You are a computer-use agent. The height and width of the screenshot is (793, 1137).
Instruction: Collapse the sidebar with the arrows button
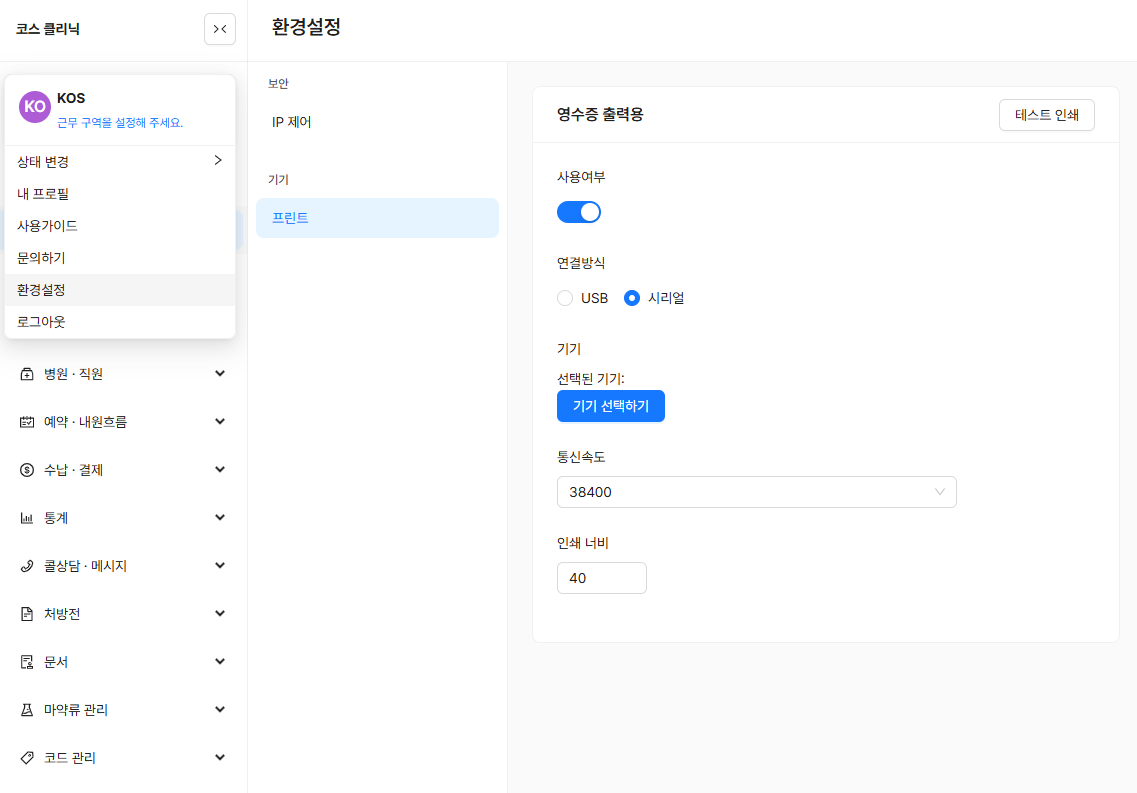point(220,29)
